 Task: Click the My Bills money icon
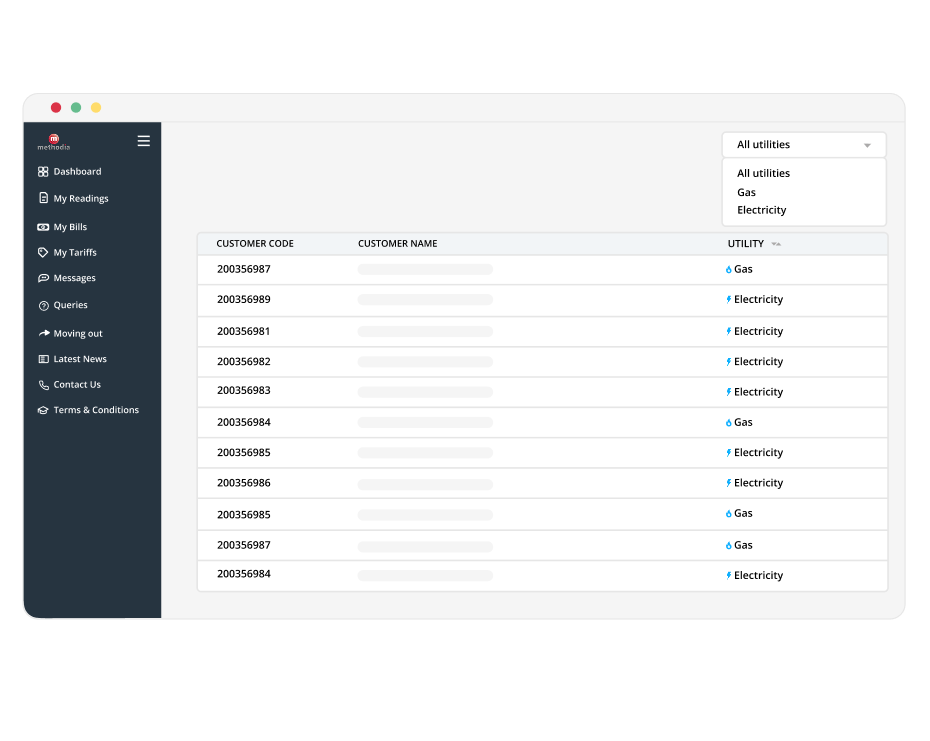coord(43,227)
